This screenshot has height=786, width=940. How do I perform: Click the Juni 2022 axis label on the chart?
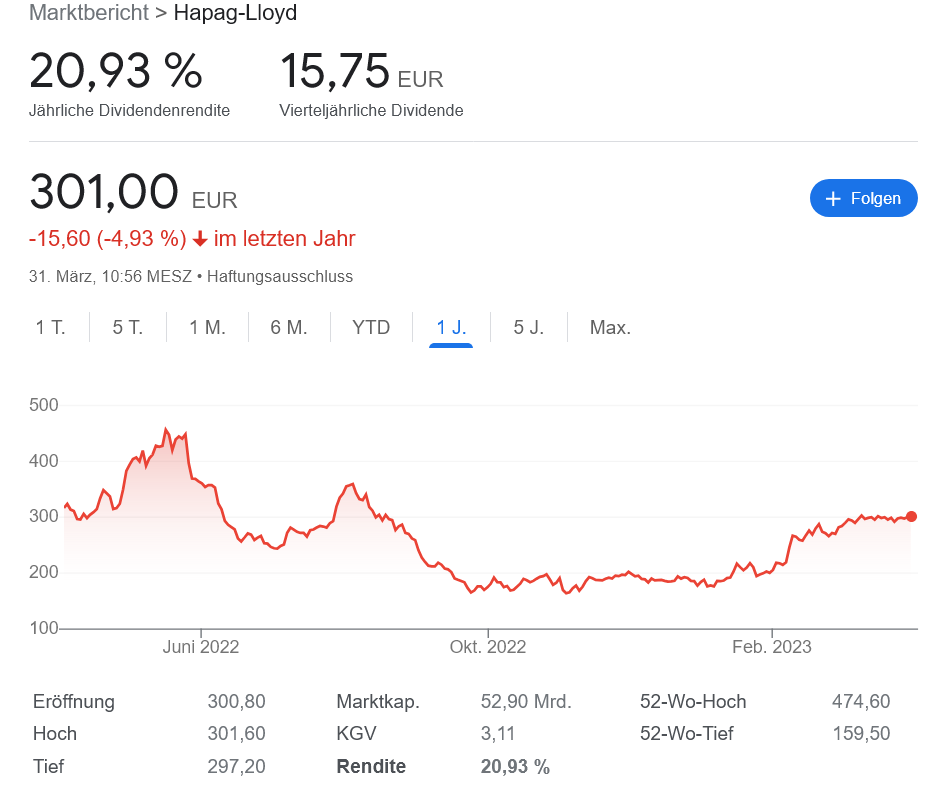pyautogui.click(x=200, y=647)
